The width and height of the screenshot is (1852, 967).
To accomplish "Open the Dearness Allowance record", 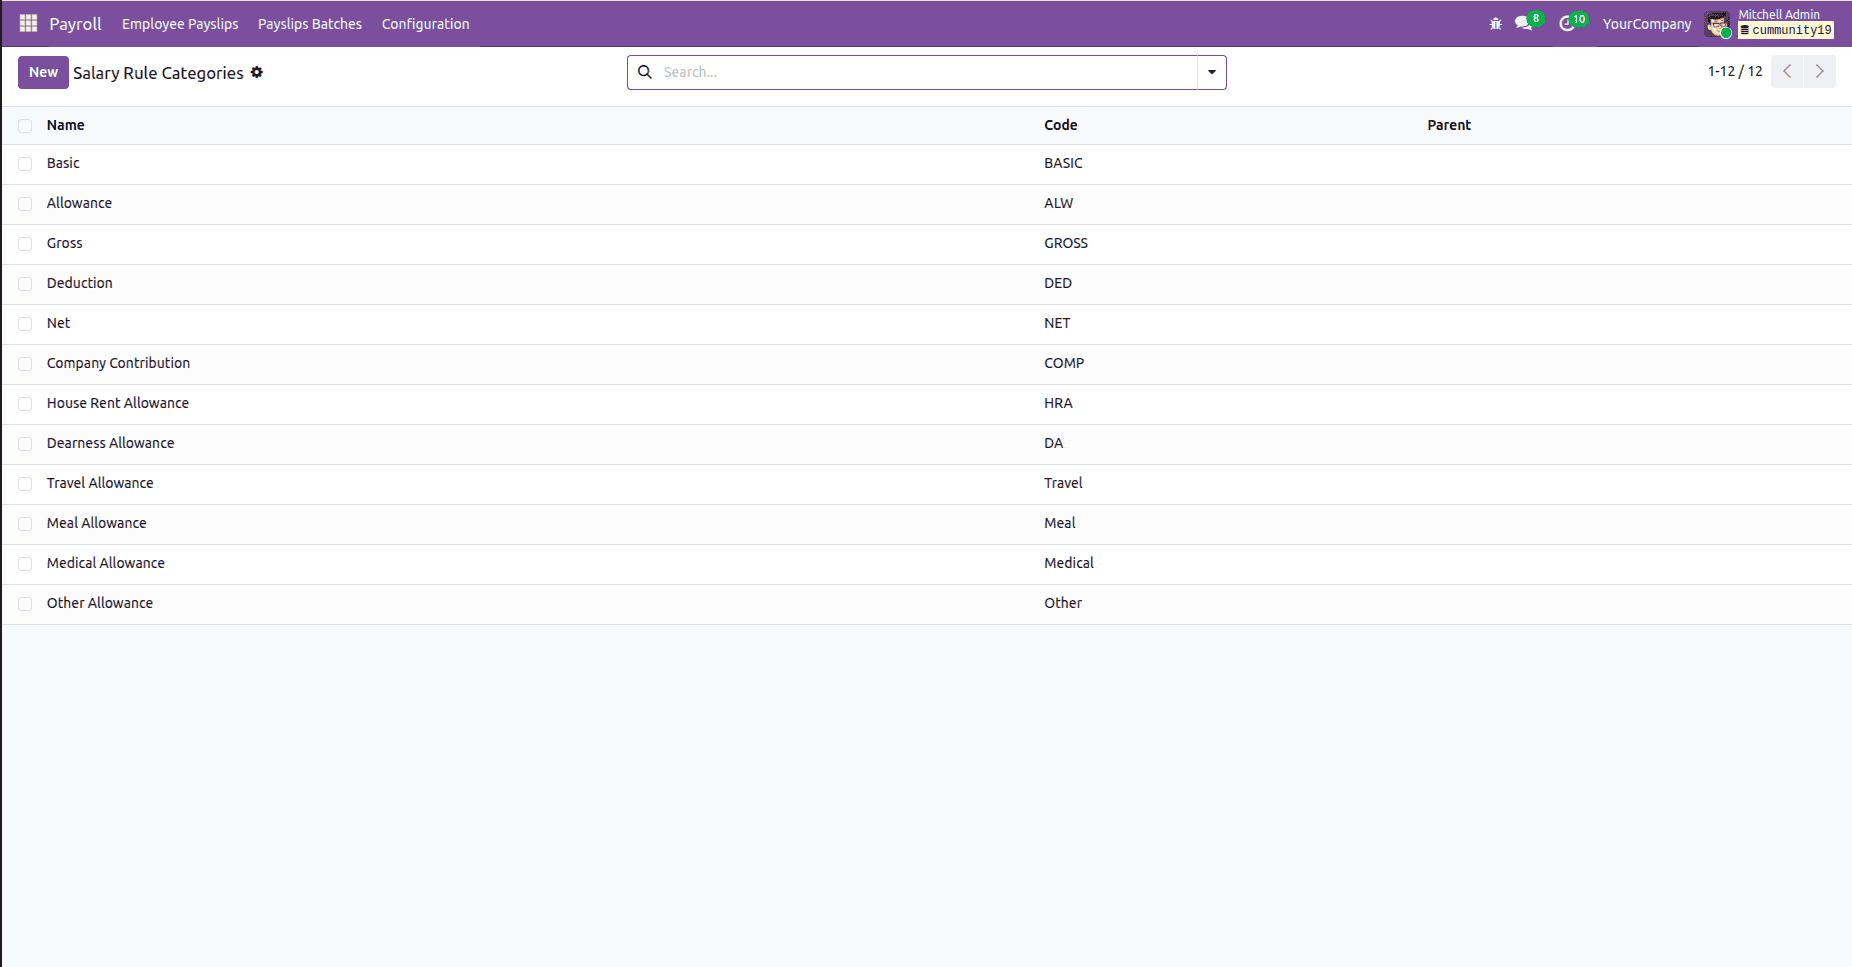I will click(110, 443).
